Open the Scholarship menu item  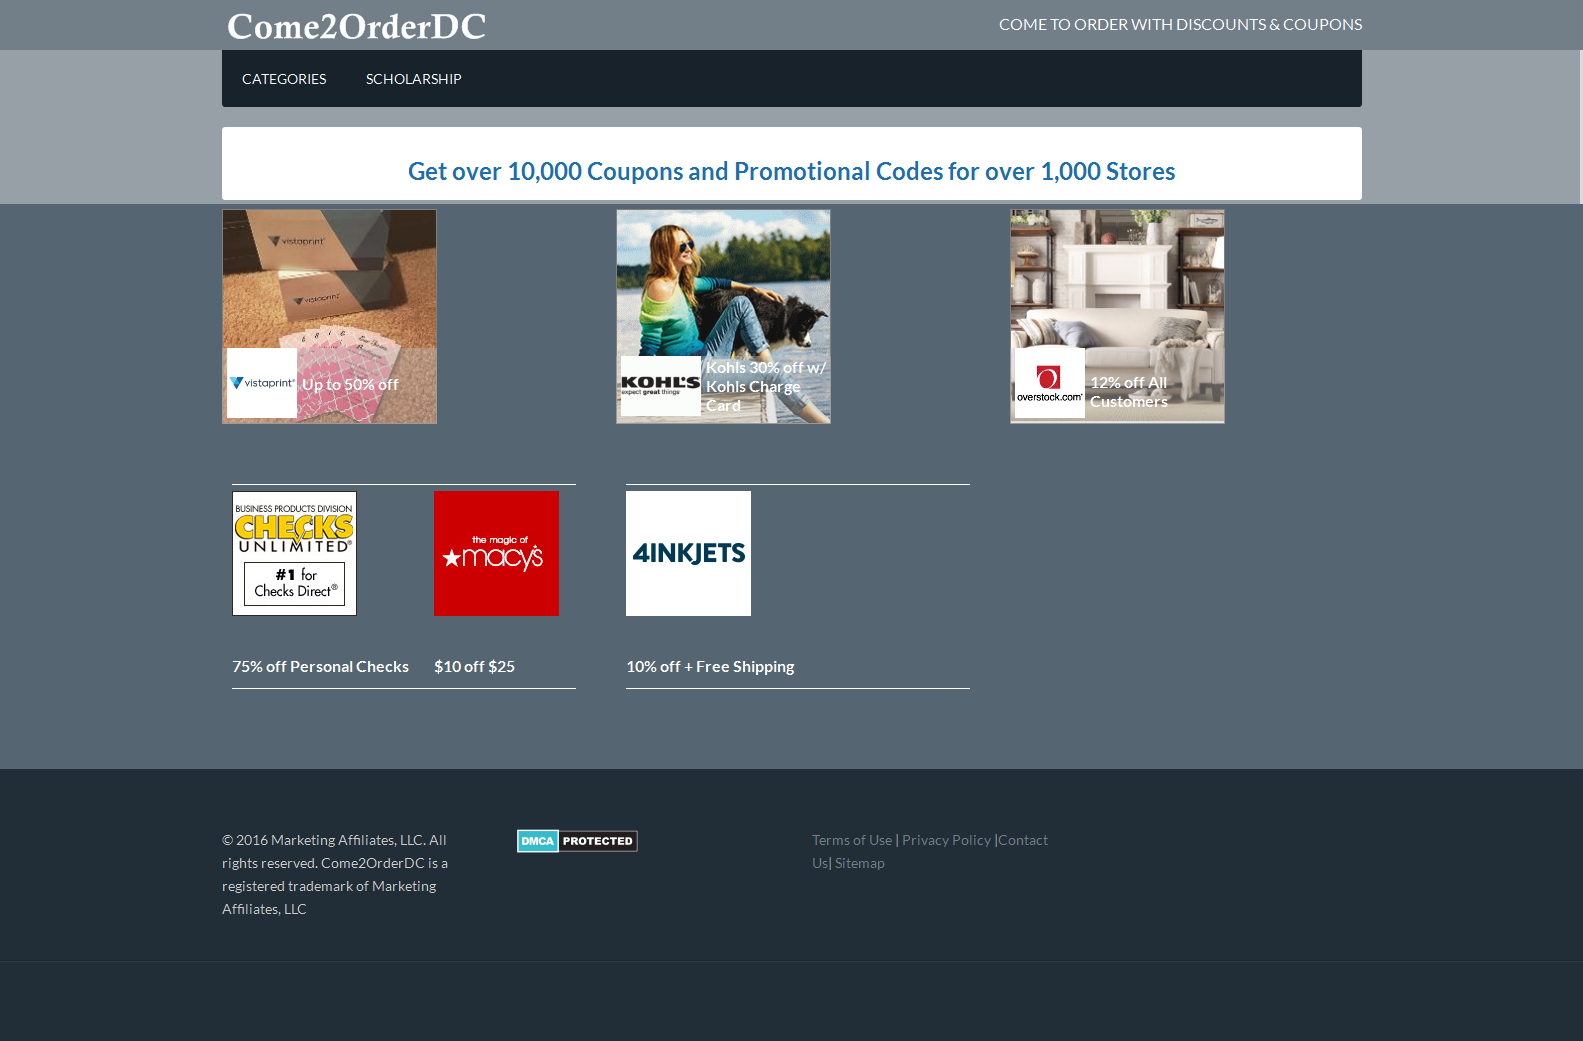tap(413, 79)
